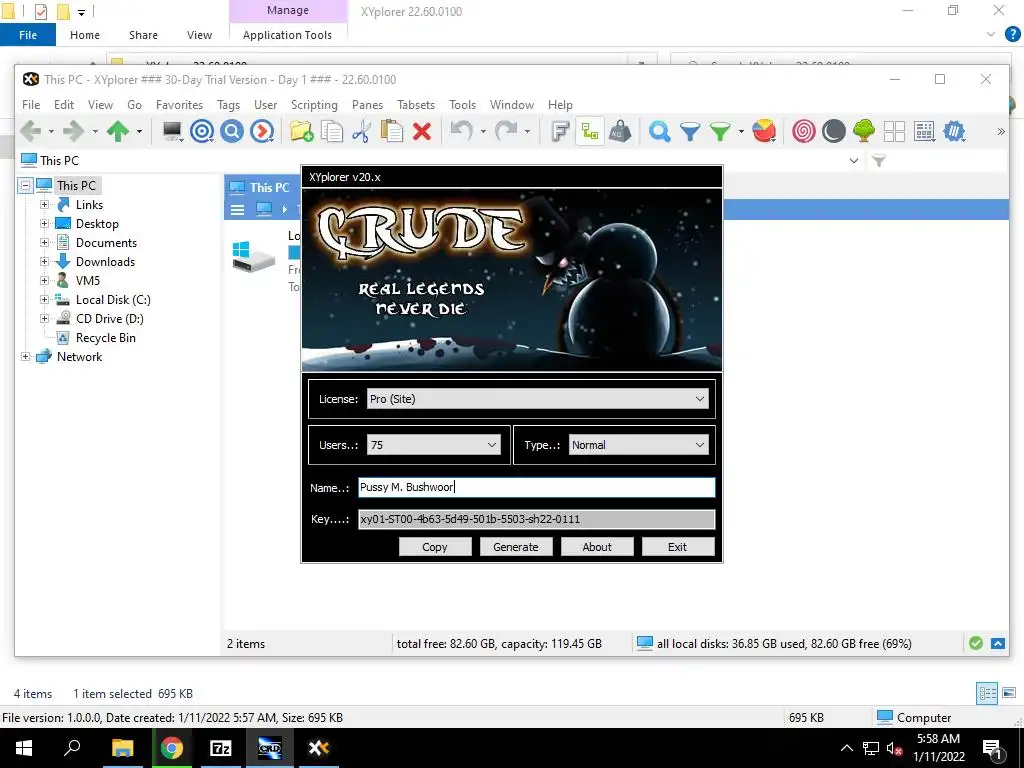
Task: Expand the Links tree node
Action: pos(44,204)
